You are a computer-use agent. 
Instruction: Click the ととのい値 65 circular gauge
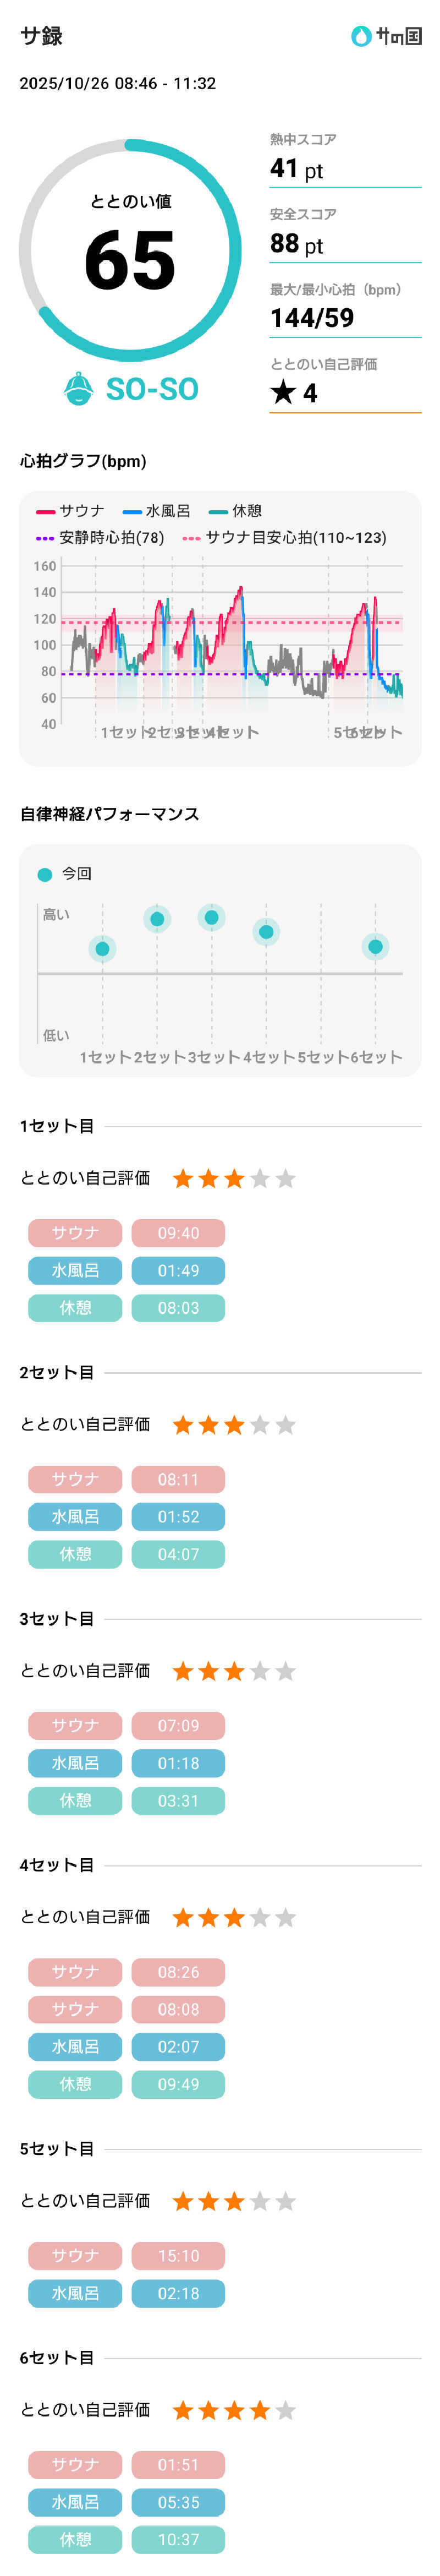pyautogui.click(x=130, y=251)
